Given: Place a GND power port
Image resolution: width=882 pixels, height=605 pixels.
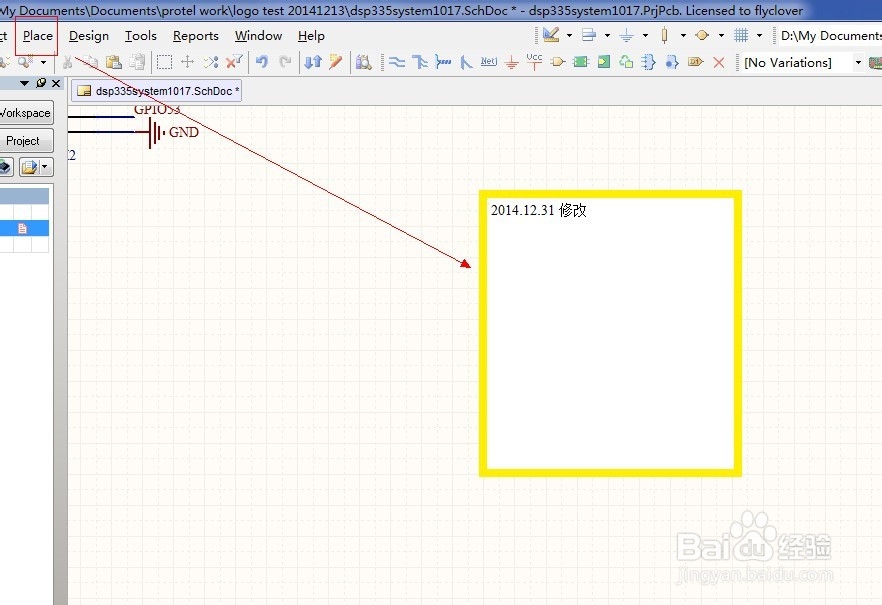Looking at the screenshot, I should [x=511, y=62].
